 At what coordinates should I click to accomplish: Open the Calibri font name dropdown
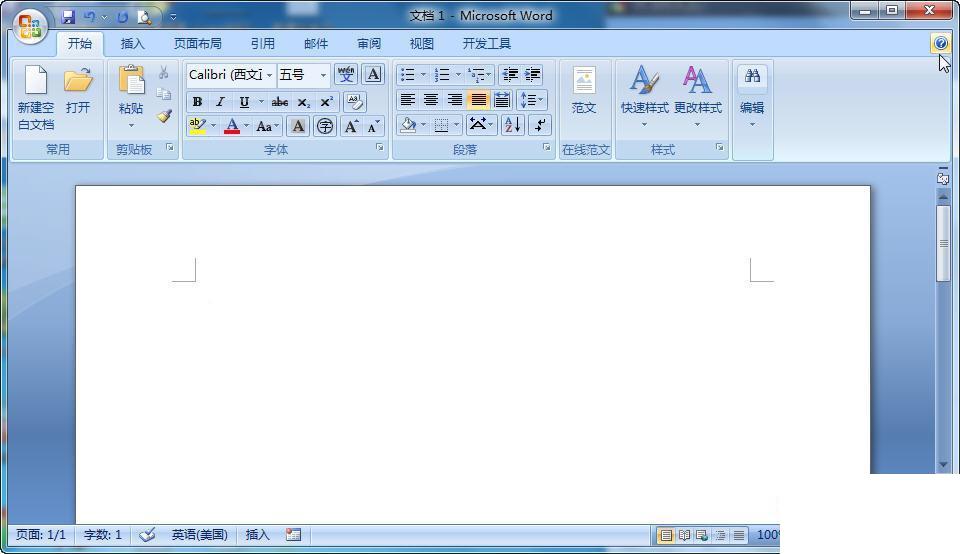click(x=269, y=75)
